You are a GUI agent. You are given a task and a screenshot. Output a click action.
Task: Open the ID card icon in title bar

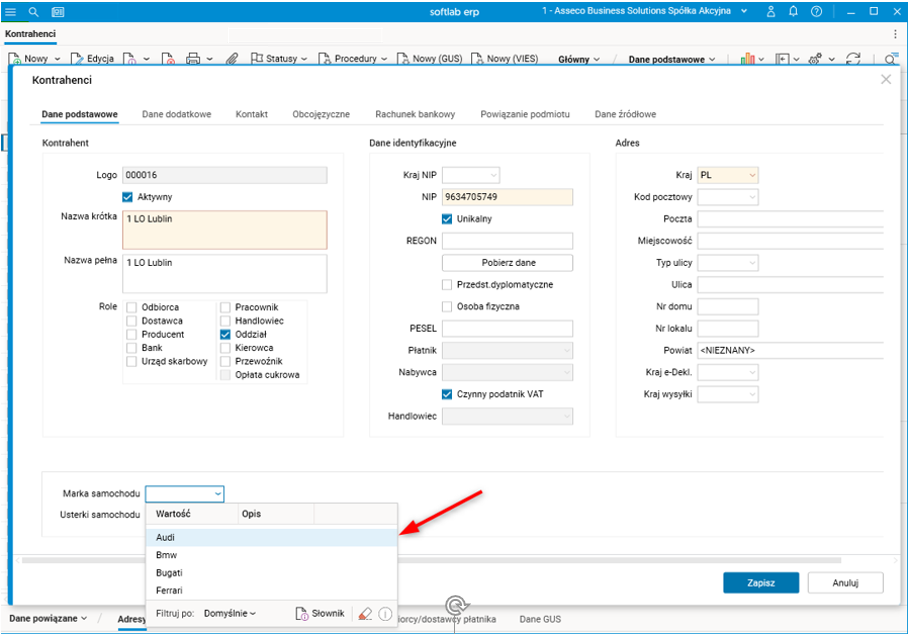click(58, 12)
